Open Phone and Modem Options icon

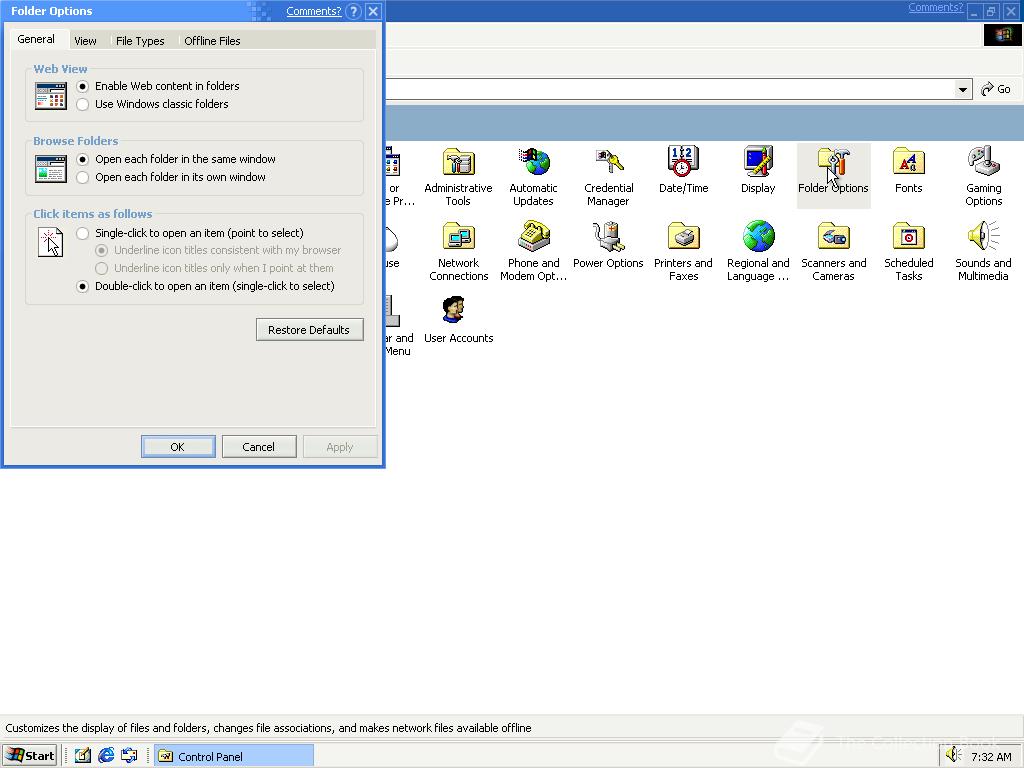[x=534, y=251]
